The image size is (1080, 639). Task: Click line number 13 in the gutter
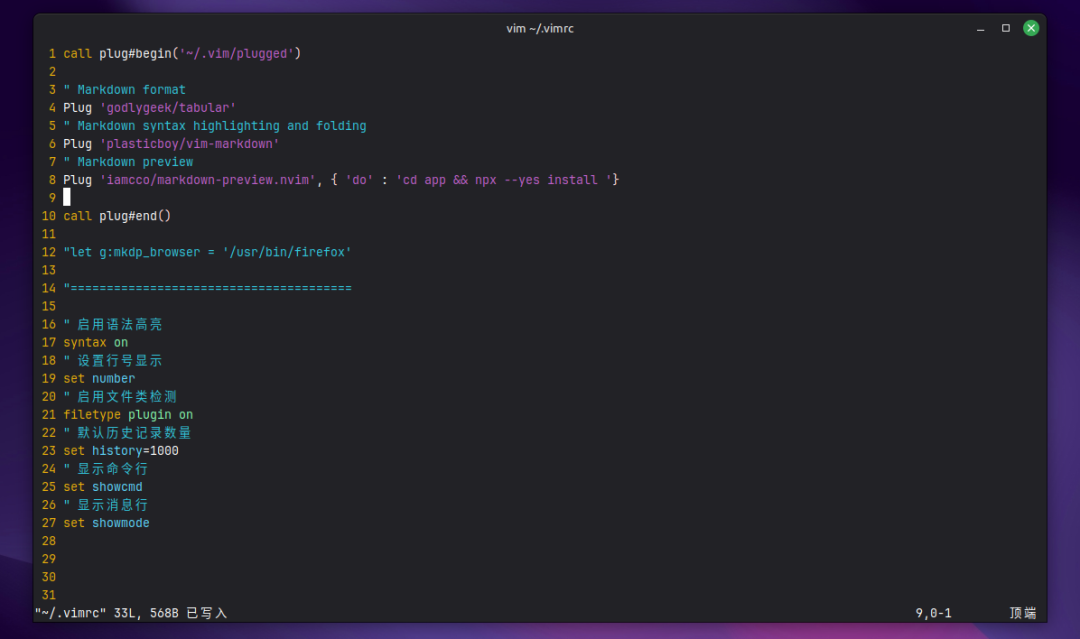pos(49,270)
